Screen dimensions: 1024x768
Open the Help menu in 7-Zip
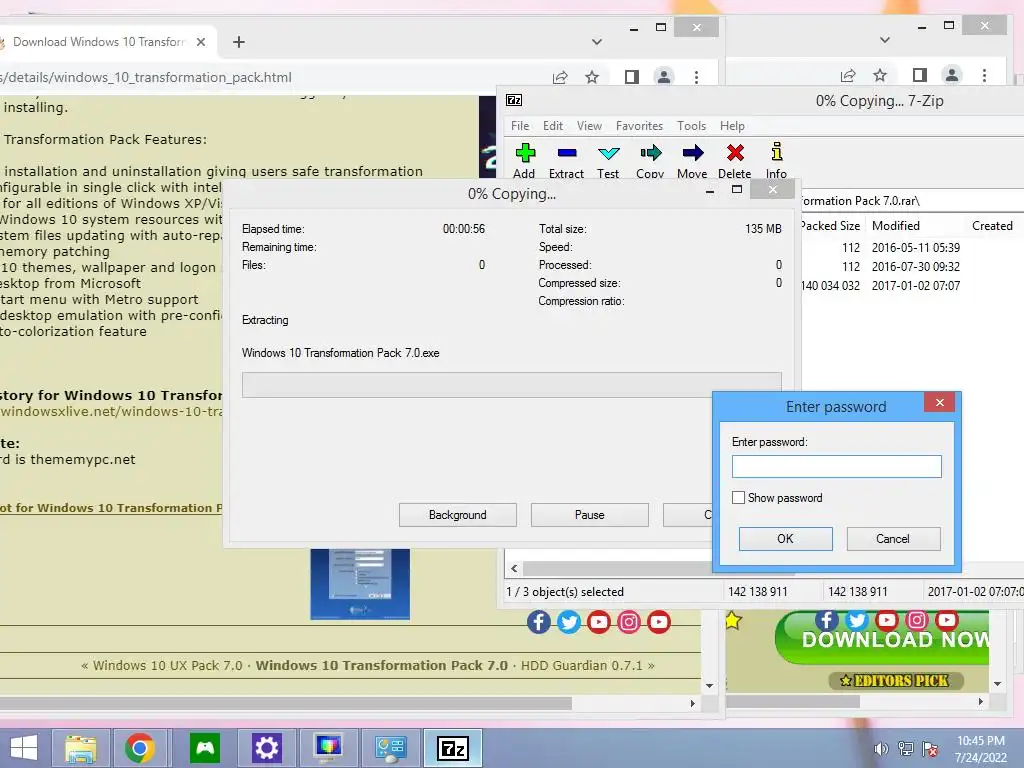click(732, 125)
